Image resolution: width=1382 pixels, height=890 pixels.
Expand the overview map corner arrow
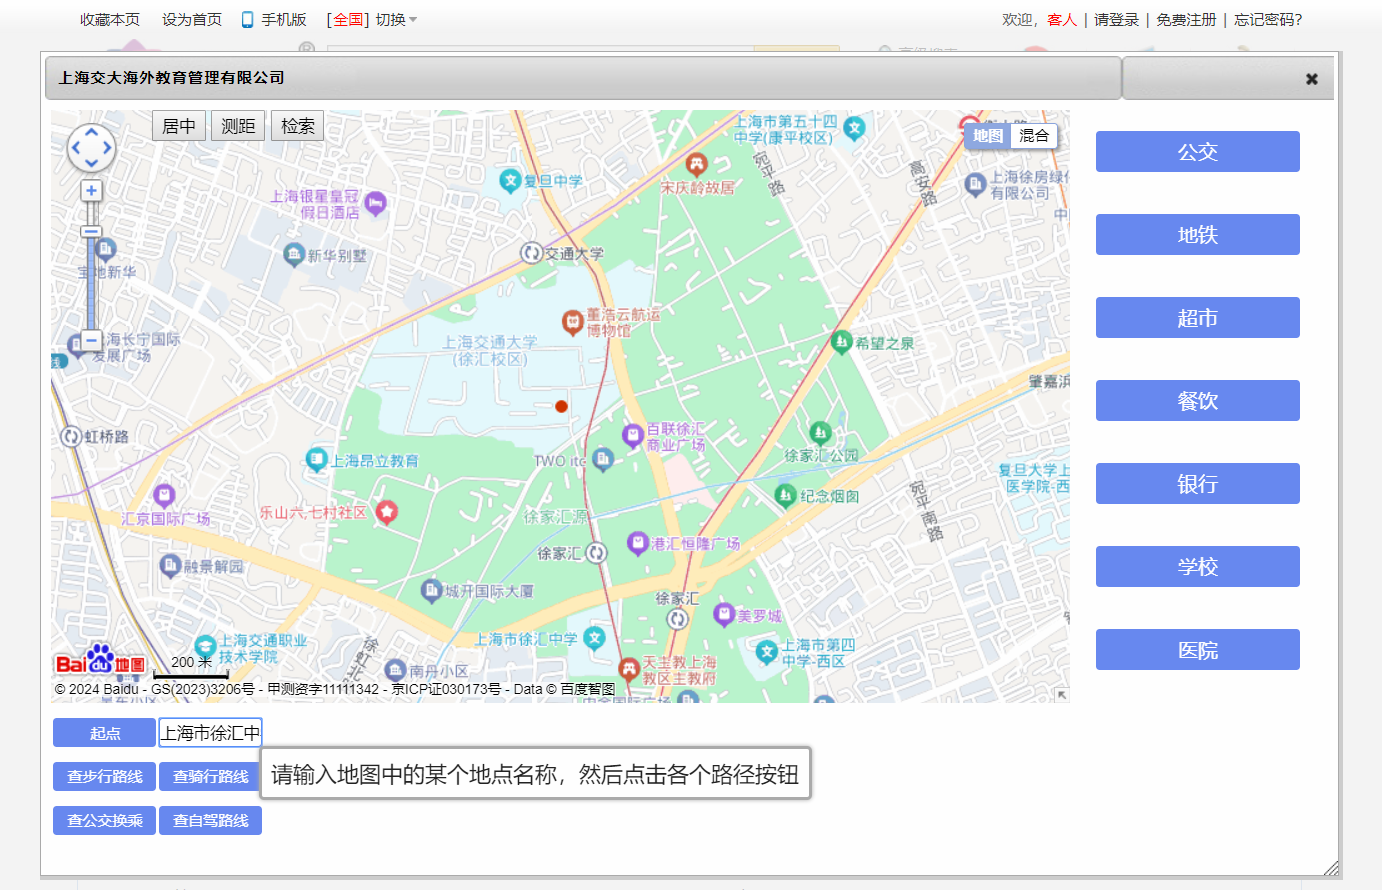[x=1061, y=694]
